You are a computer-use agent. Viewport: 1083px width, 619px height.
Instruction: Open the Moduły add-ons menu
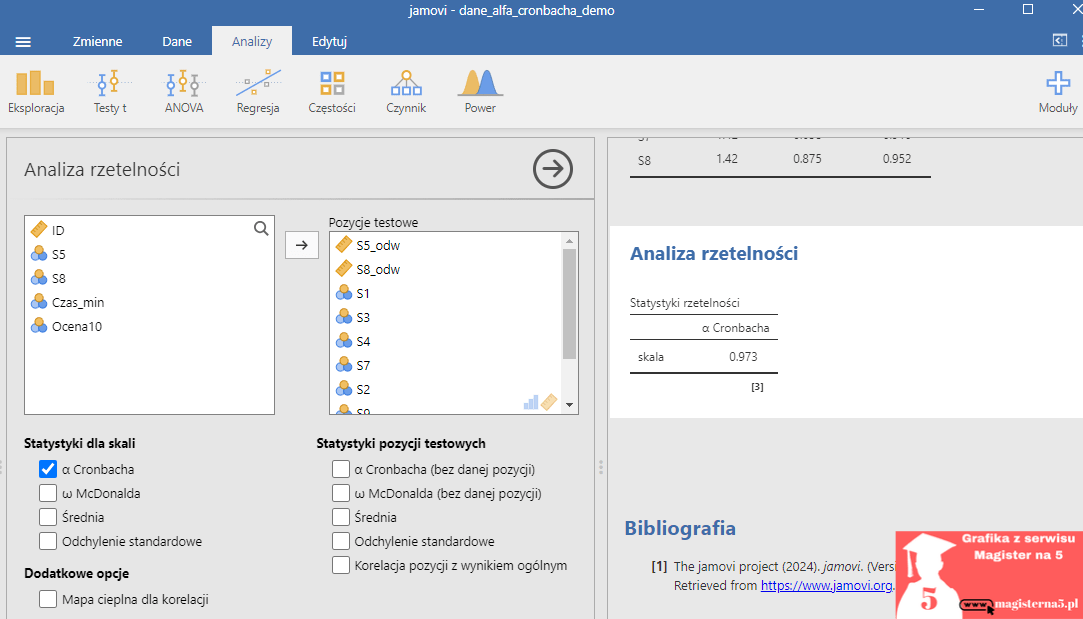coord(1057,92)
